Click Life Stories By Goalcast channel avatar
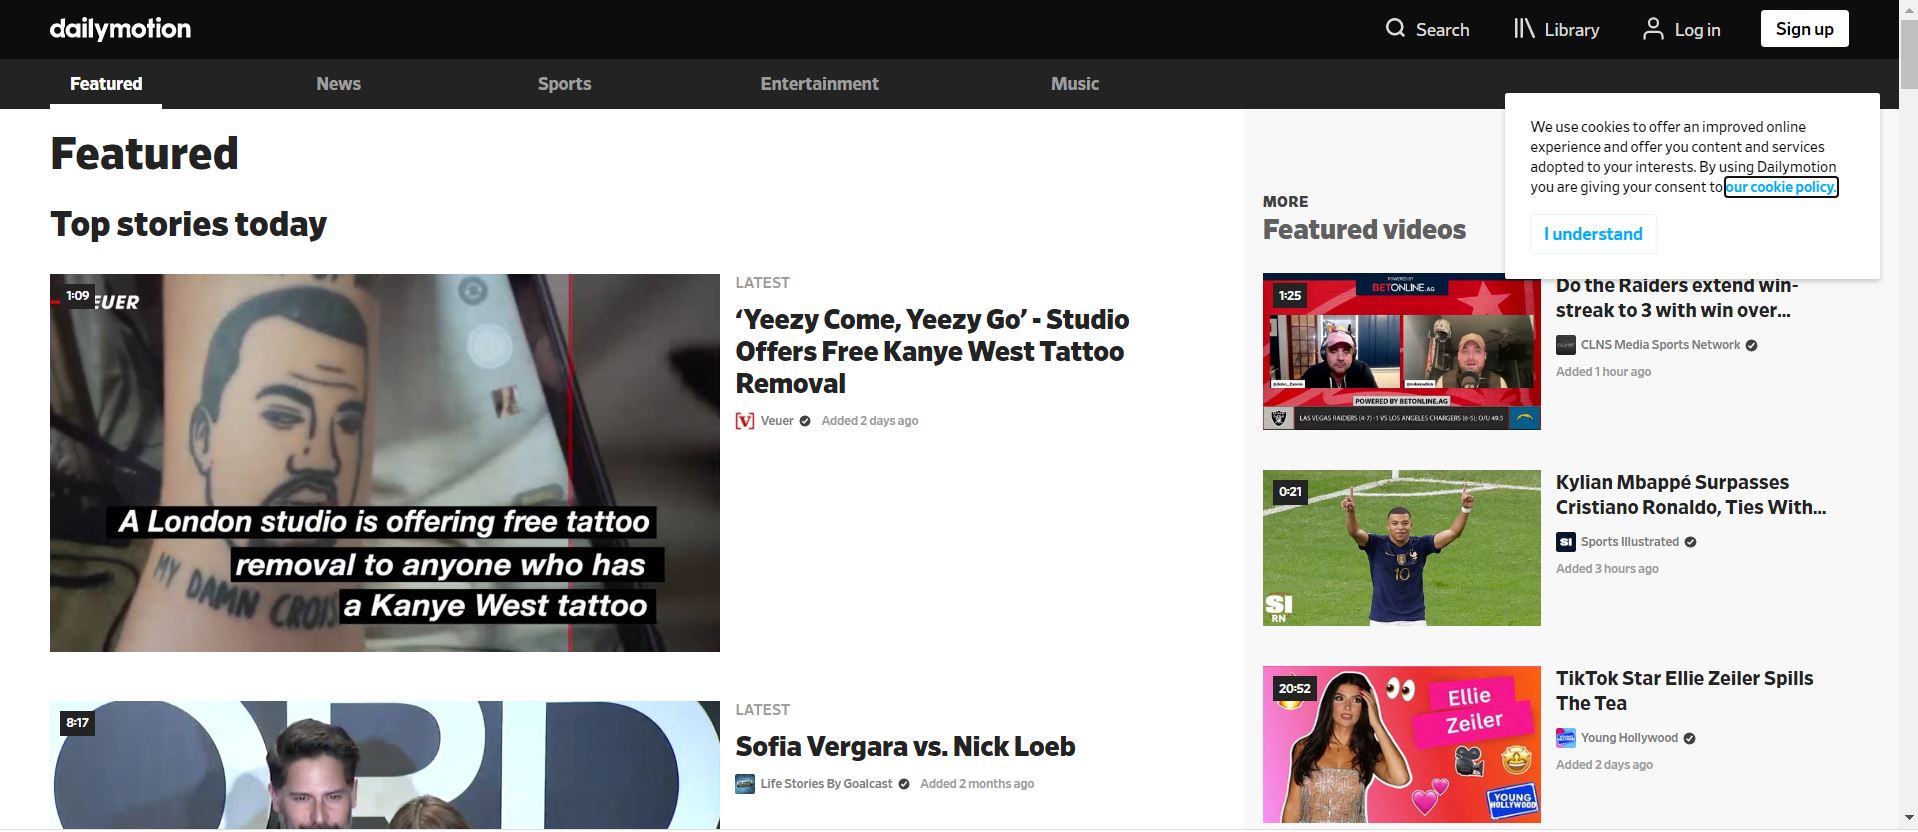 click(x=745, y=784)
